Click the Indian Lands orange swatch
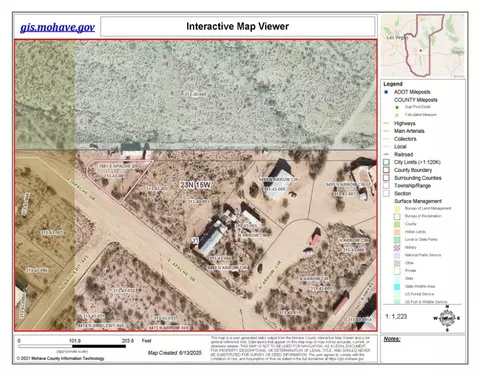Viewport: 480px width, 376px height. coord(397,232)
